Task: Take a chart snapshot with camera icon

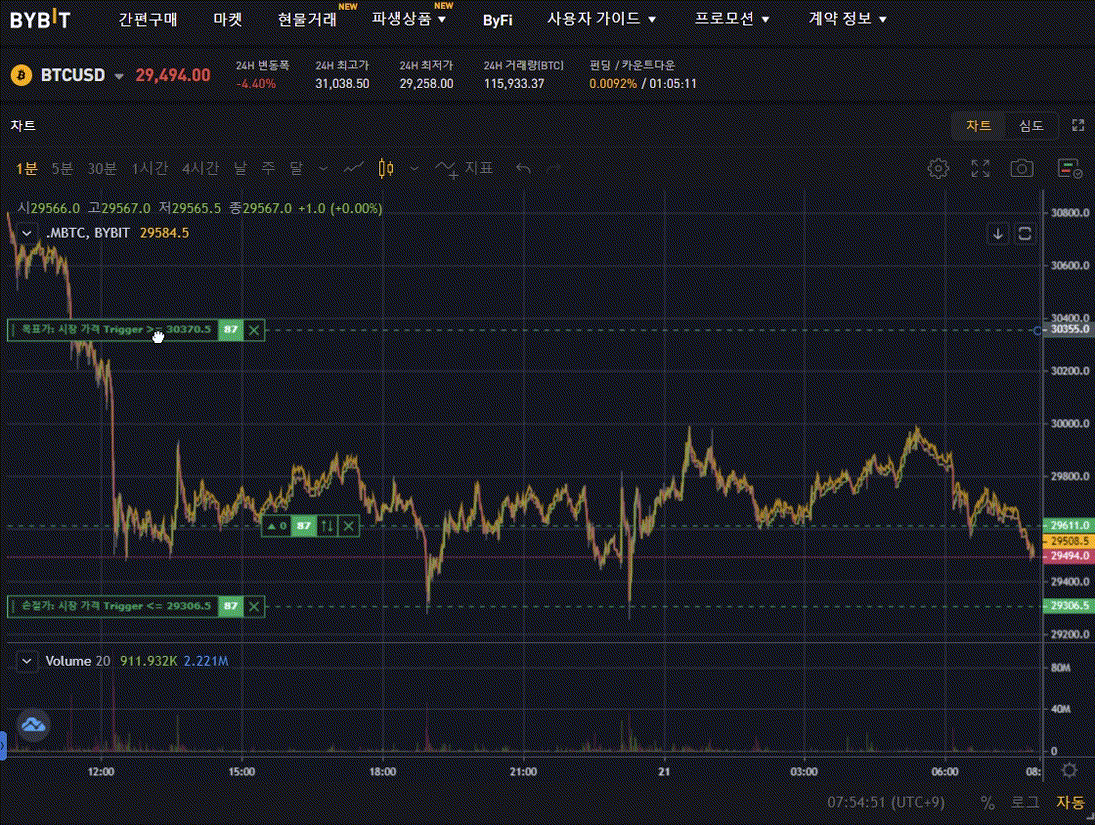Action: coord(1021,168)
